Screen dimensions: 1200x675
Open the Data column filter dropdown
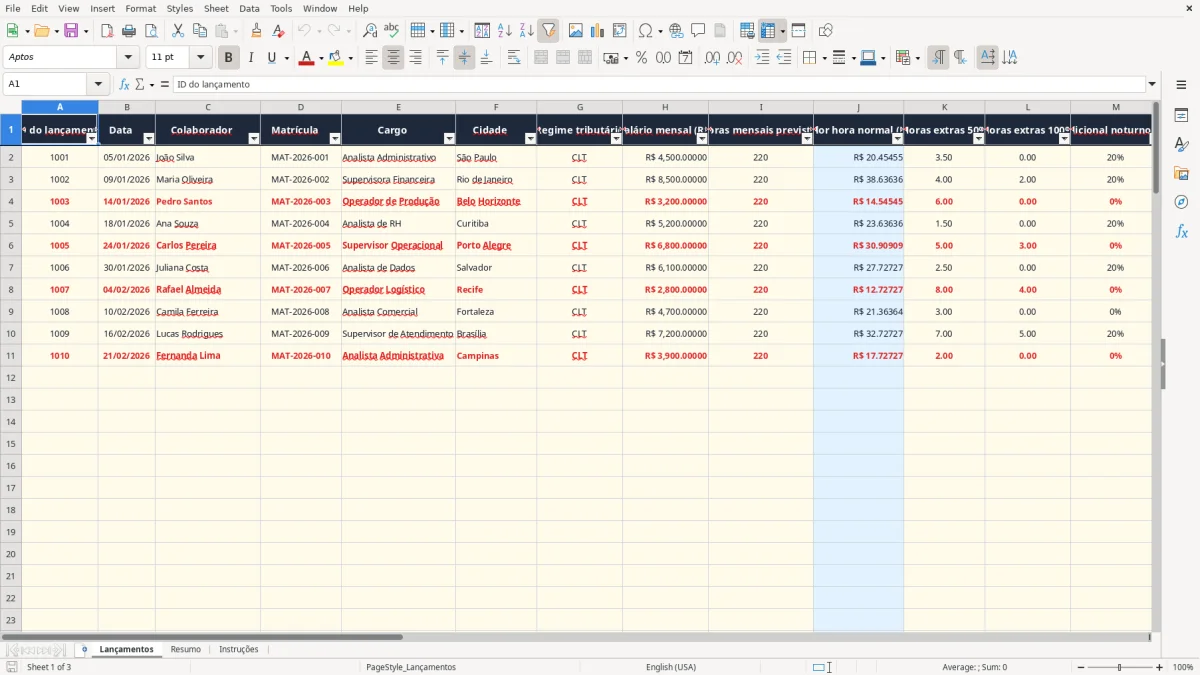(149, 139)
